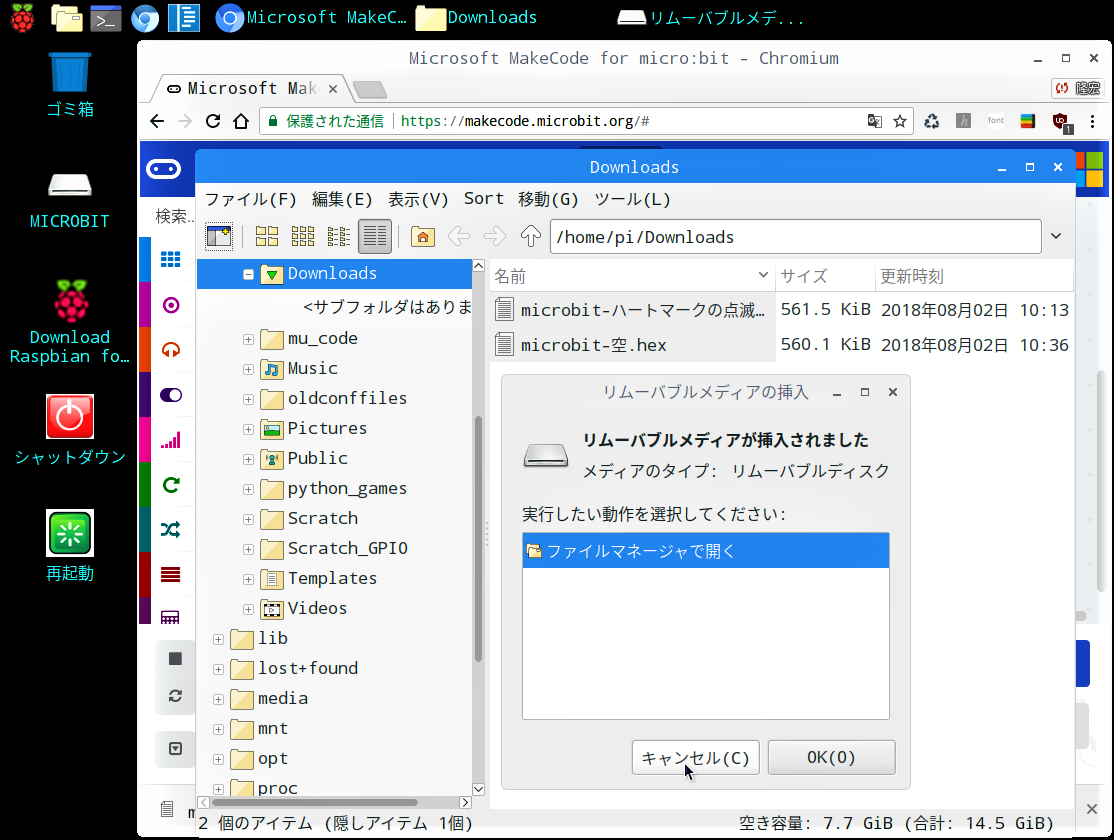Reload the MakeCode page in Chromium
The width and height of the screenshot is (1114, 840).
[x=212, y=121]
